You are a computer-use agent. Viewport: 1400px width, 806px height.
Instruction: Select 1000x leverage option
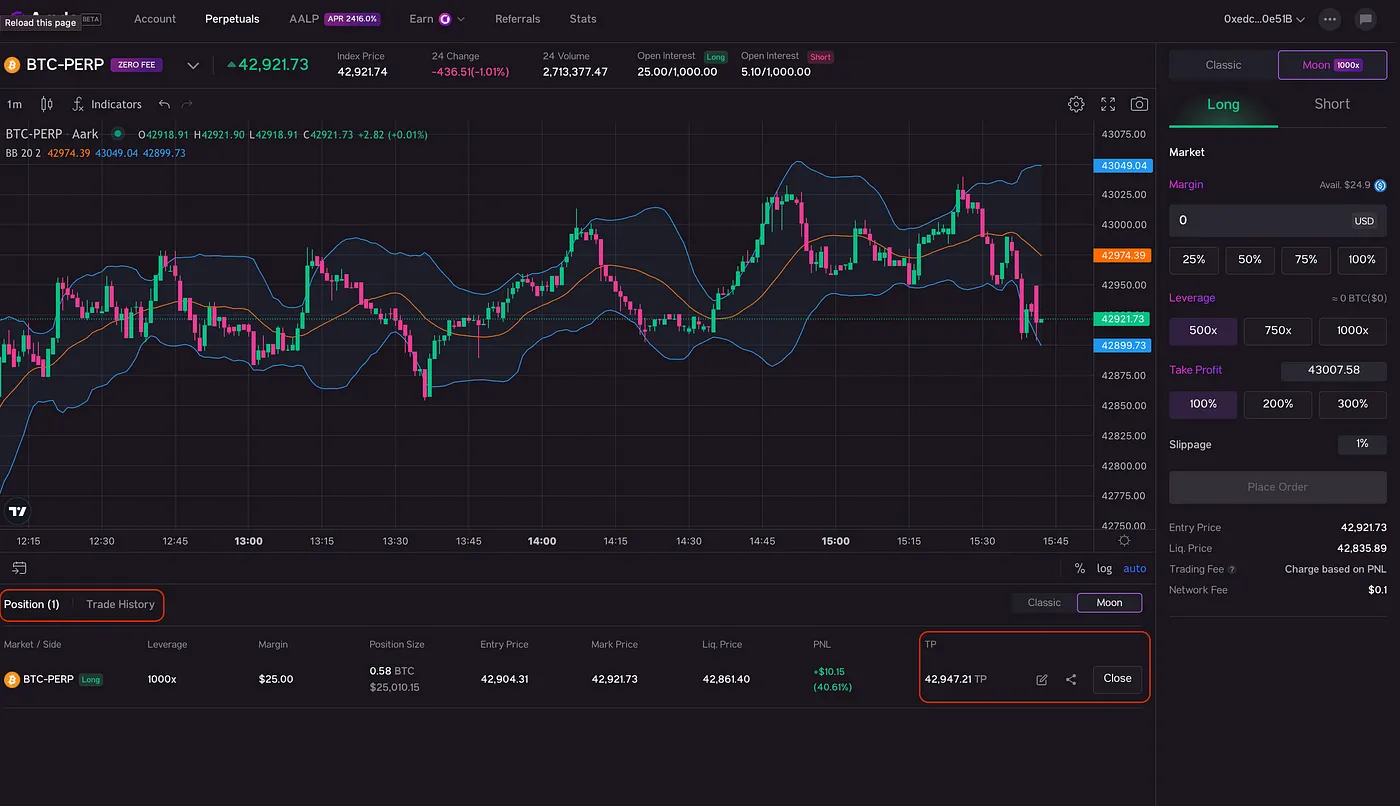(x=1352, y=330)
